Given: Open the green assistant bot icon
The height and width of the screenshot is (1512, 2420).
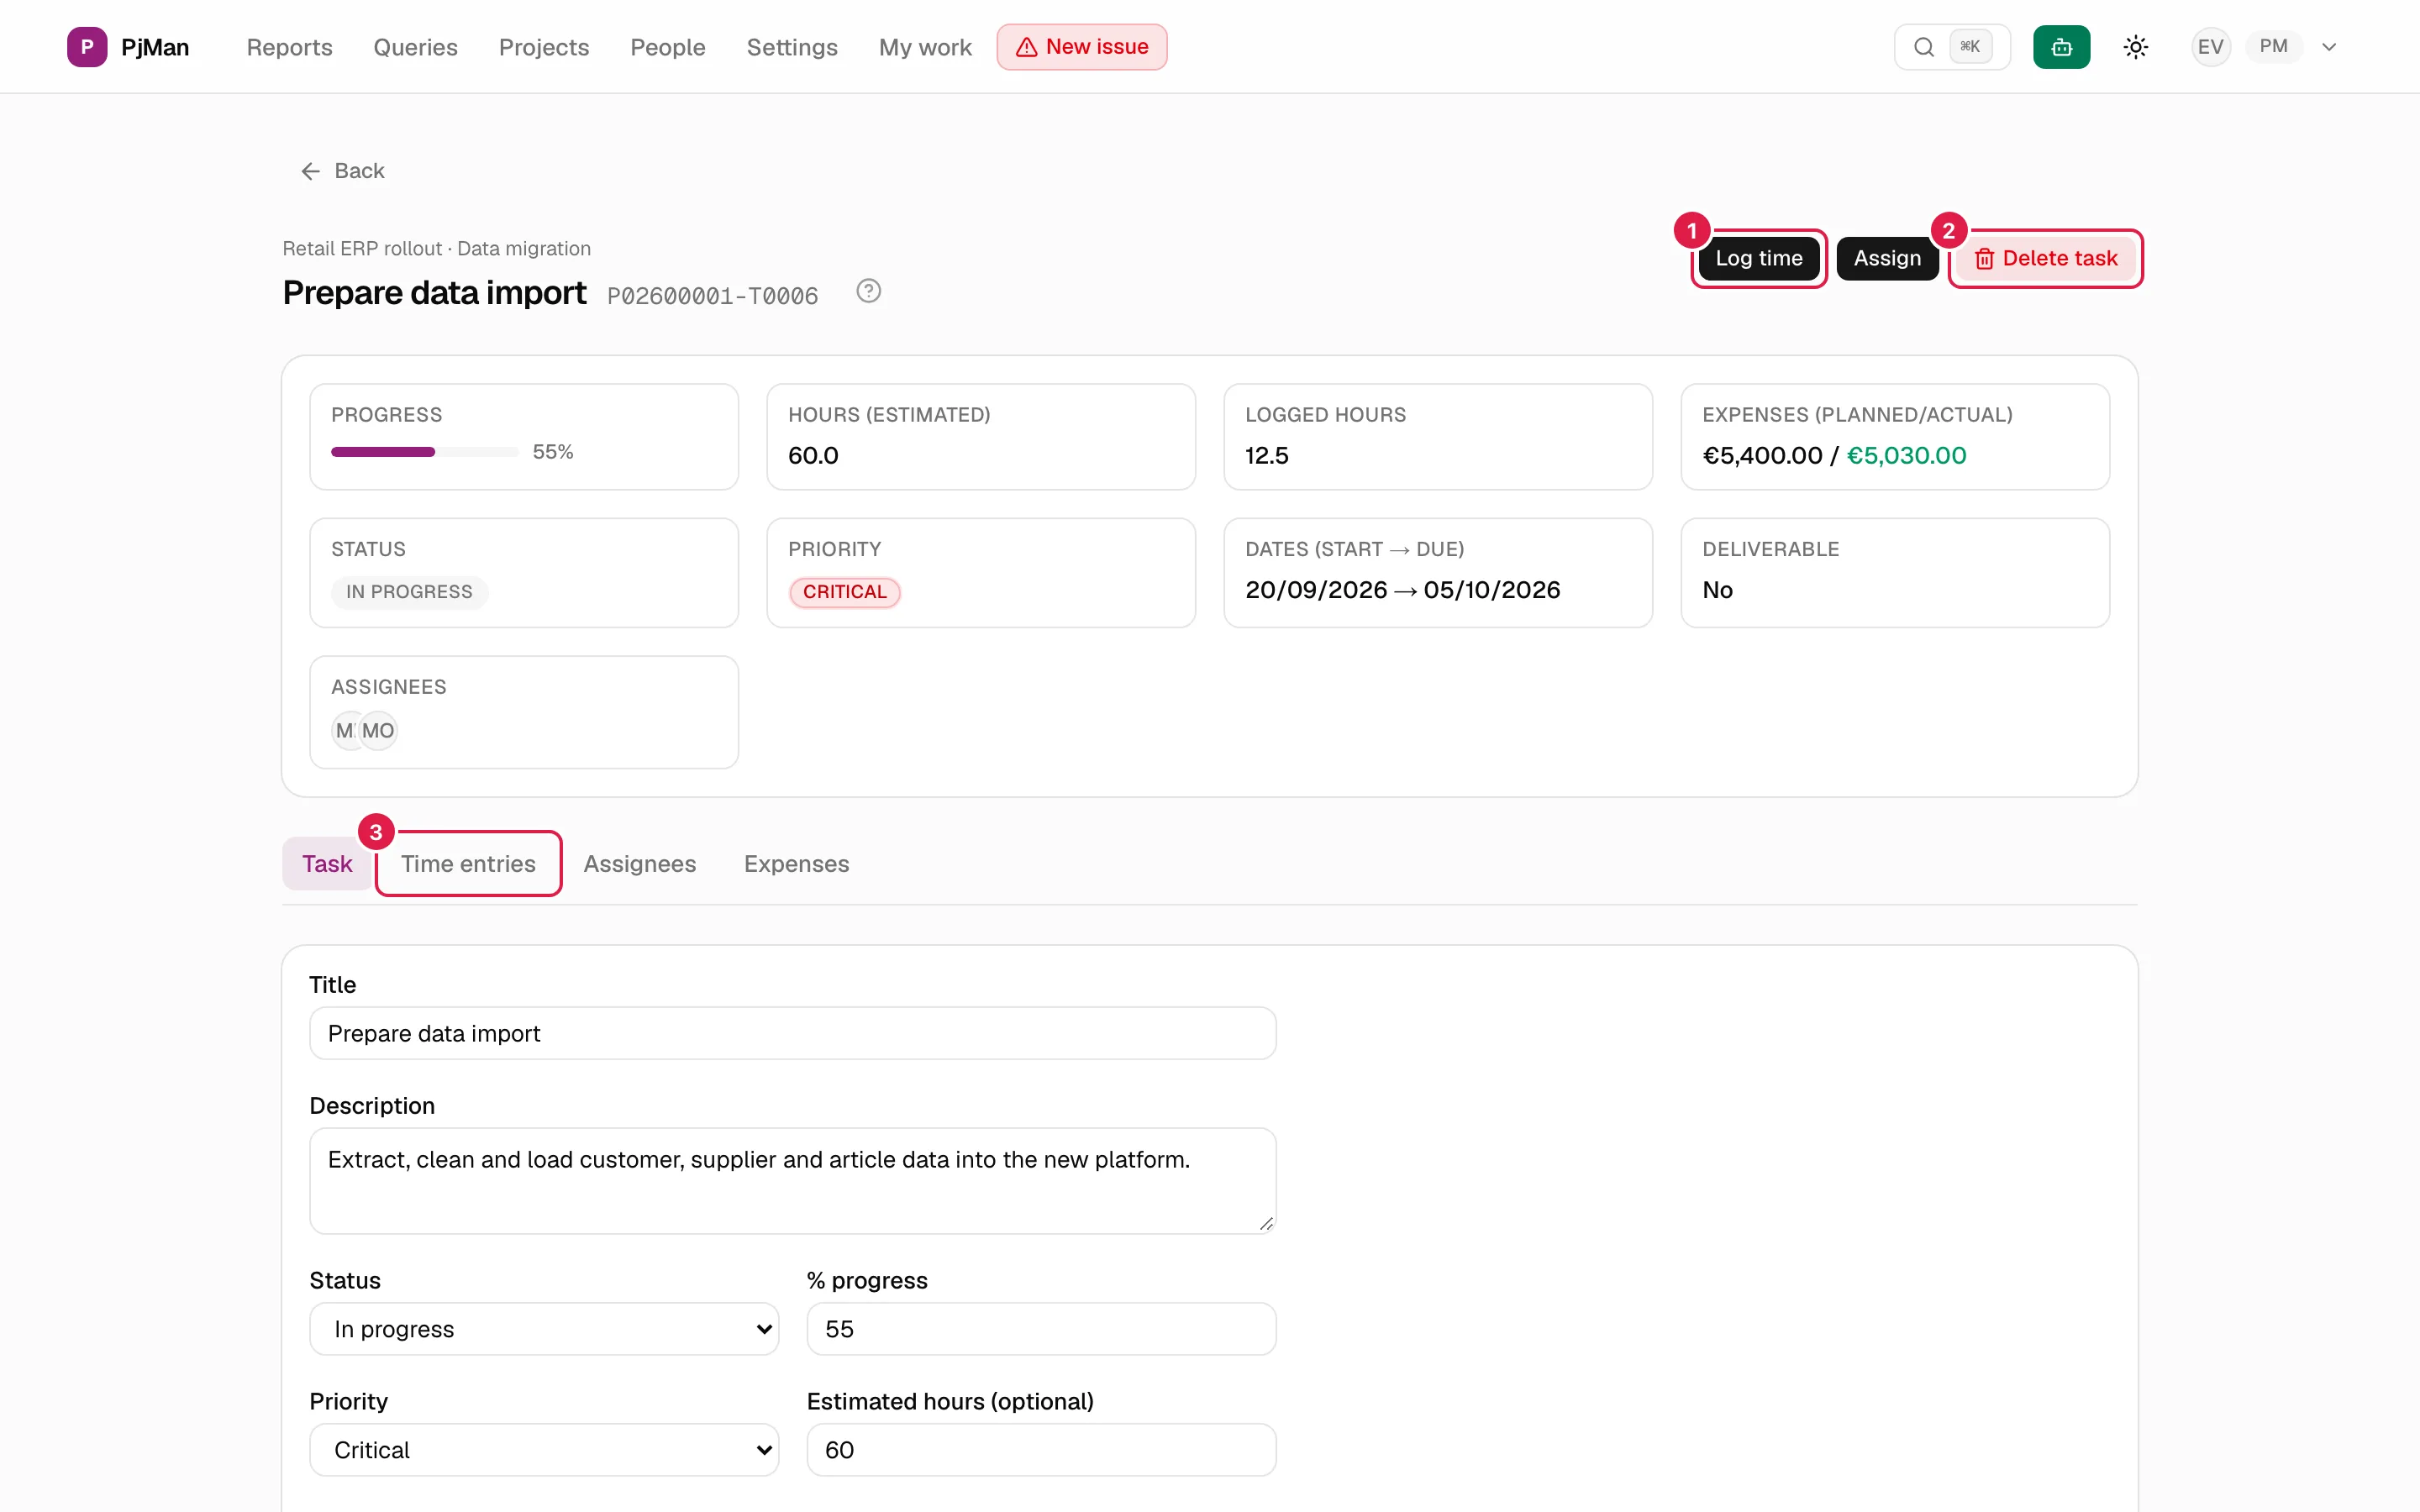Looking at the screenshot, I should point(2061,47).
